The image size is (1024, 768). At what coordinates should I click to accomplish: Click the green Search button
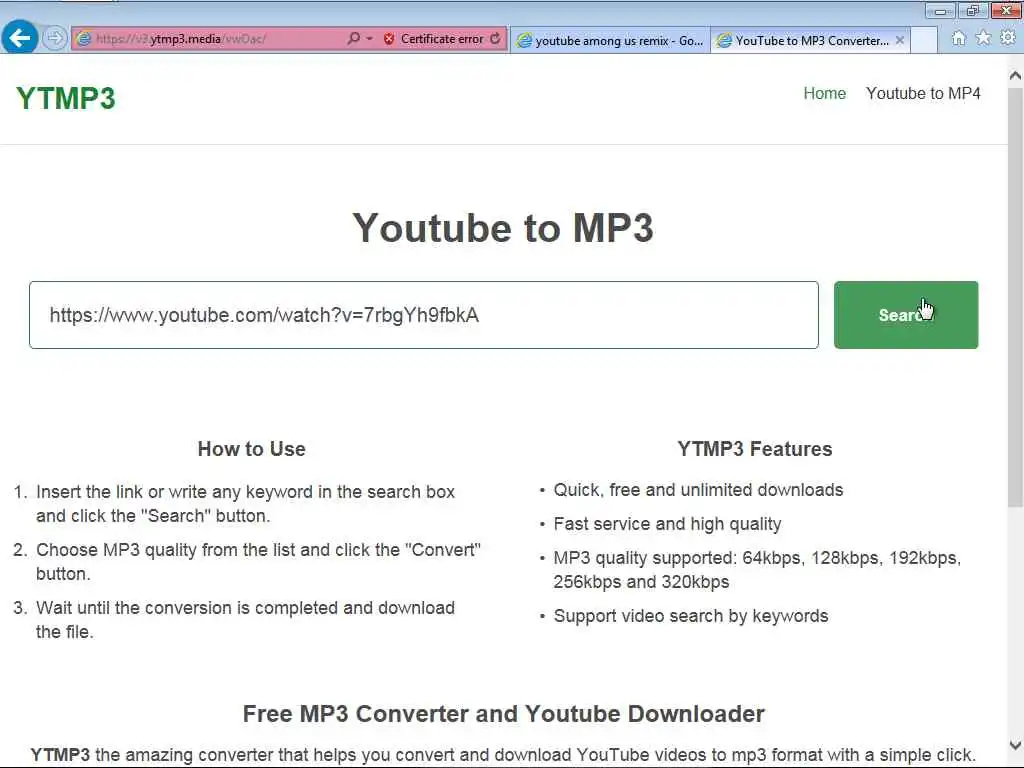pyautogui.click(x=906, y=315)
